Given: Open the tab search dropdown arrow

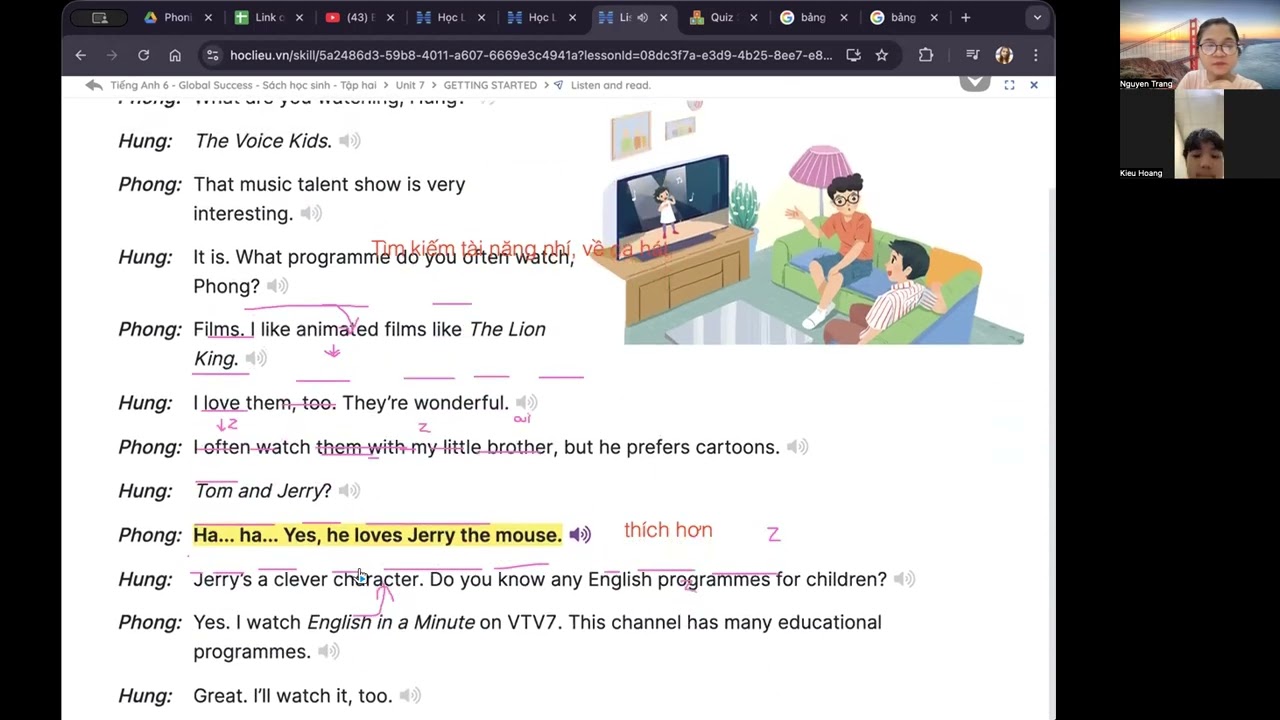Looking at the screenshot, I should coord(1037,17).
